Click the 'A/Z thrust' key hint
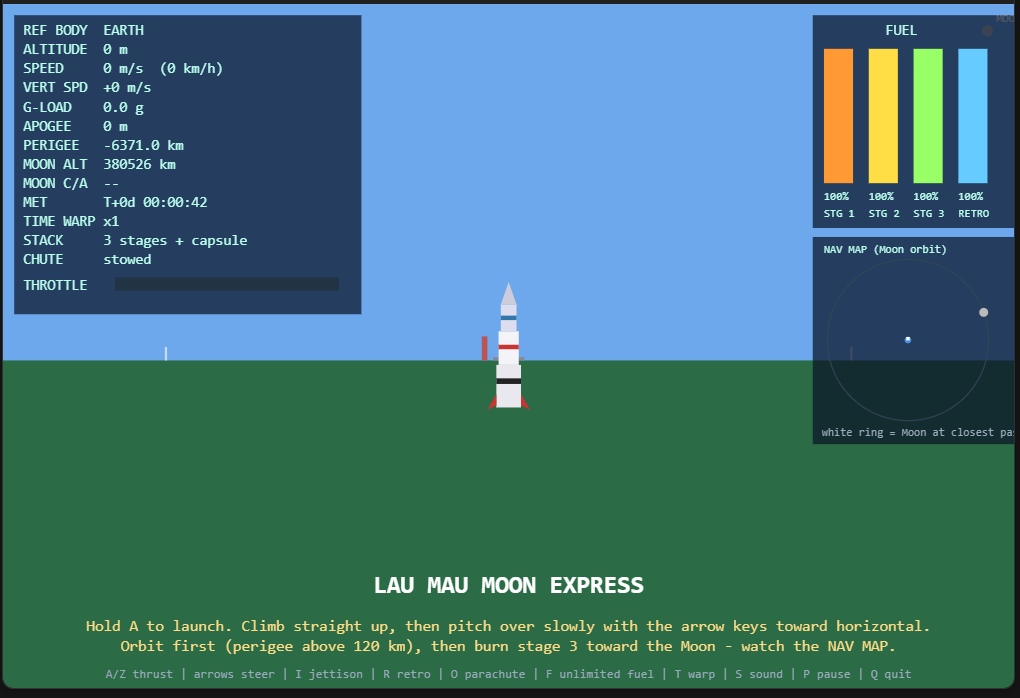 pos(139,674)
